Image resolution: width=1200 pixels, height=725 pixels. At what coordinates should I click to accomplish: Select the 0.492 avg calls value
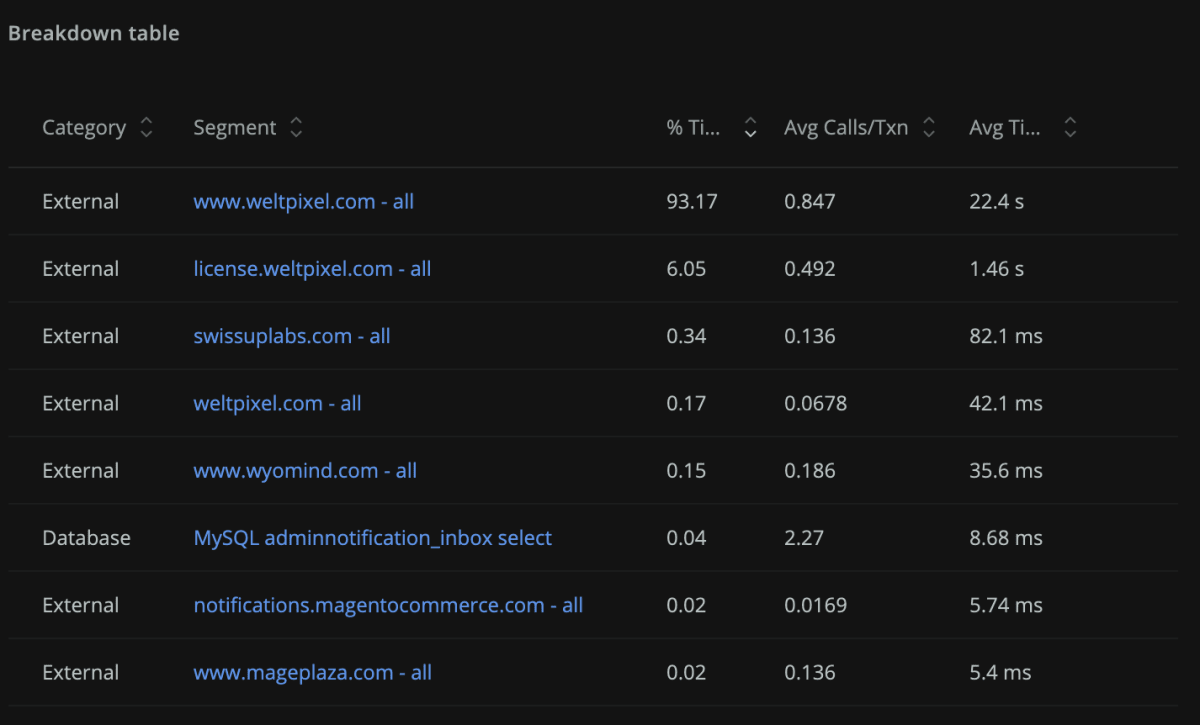810,269
